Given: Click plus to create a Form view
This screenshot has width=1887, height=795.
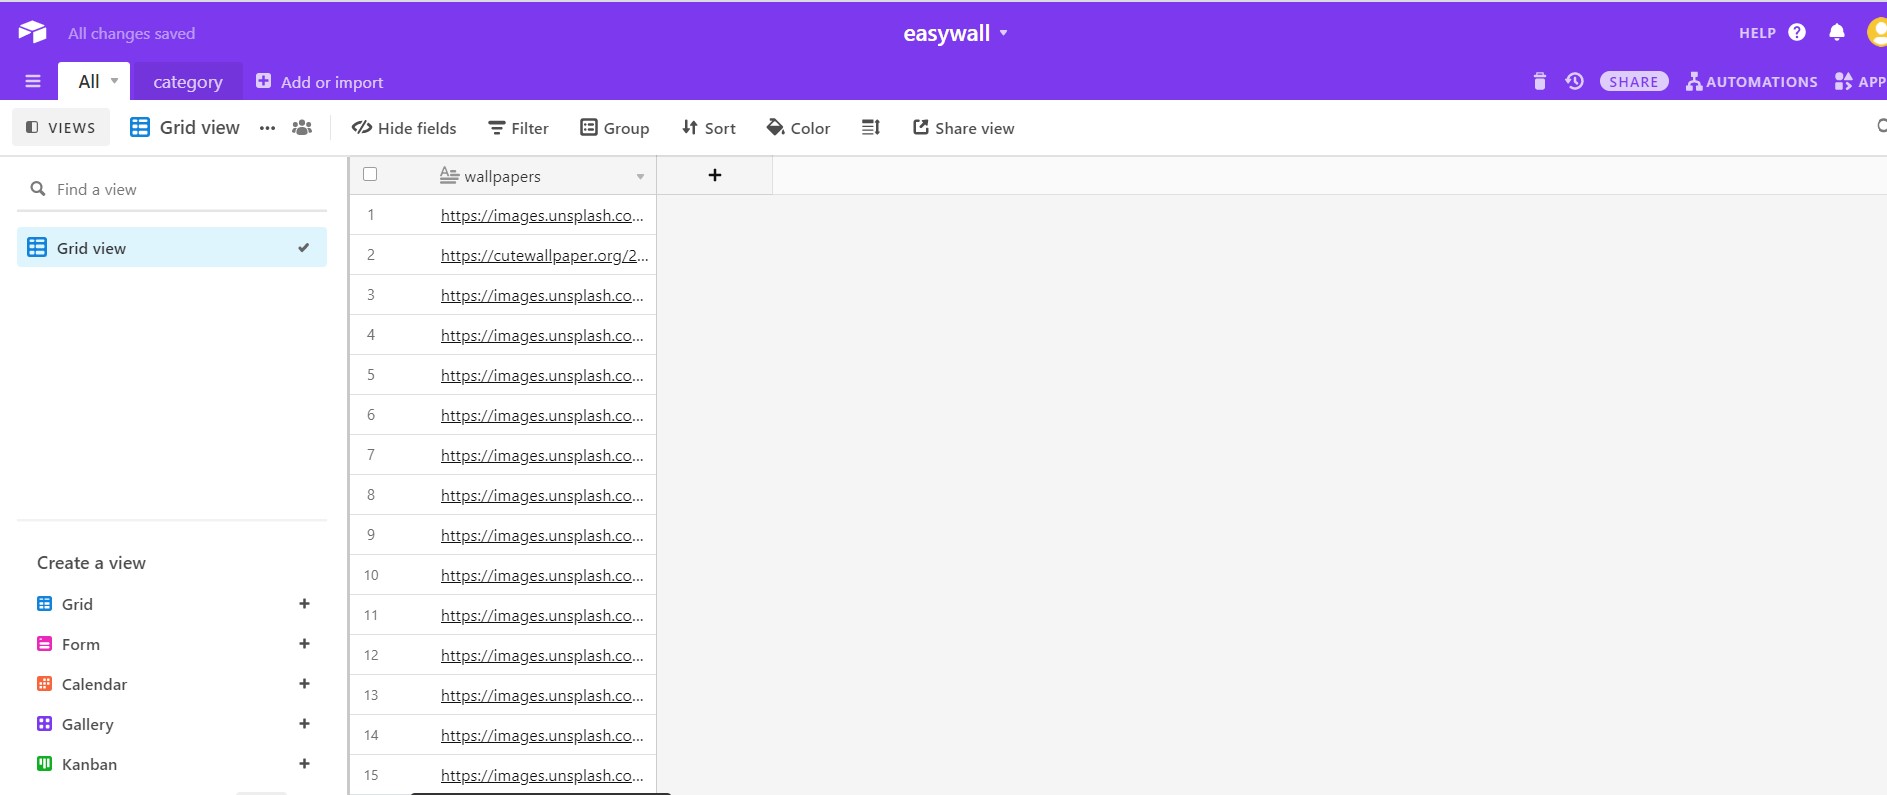Looking at the screenshot, I should click(304, 644).
